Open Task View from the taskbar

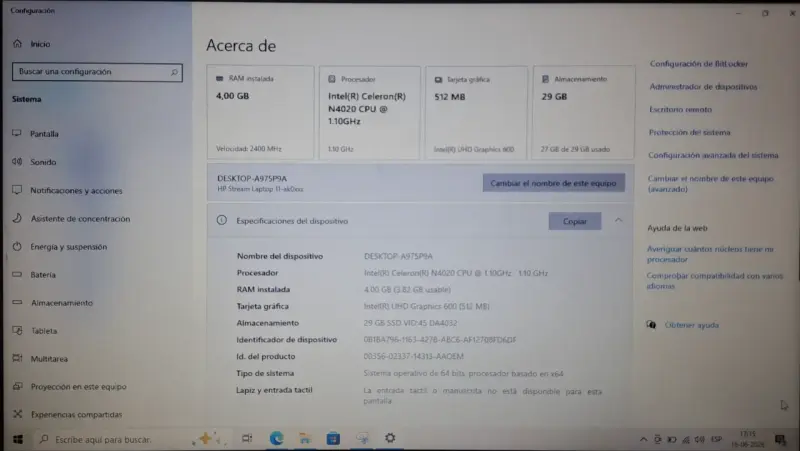pos(247,438)
